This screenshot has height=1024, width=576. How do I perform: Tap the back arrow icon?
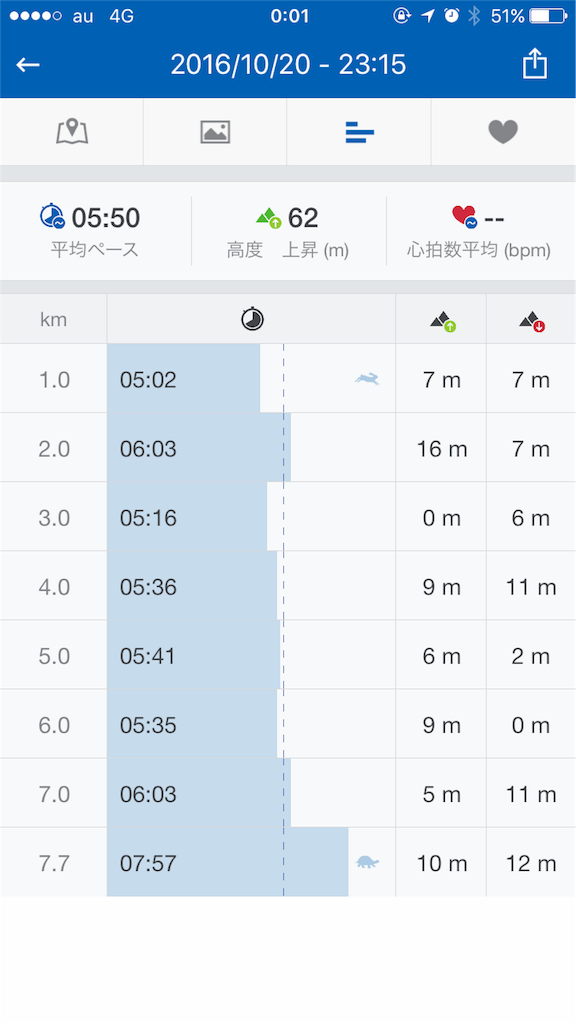point(28,64)
